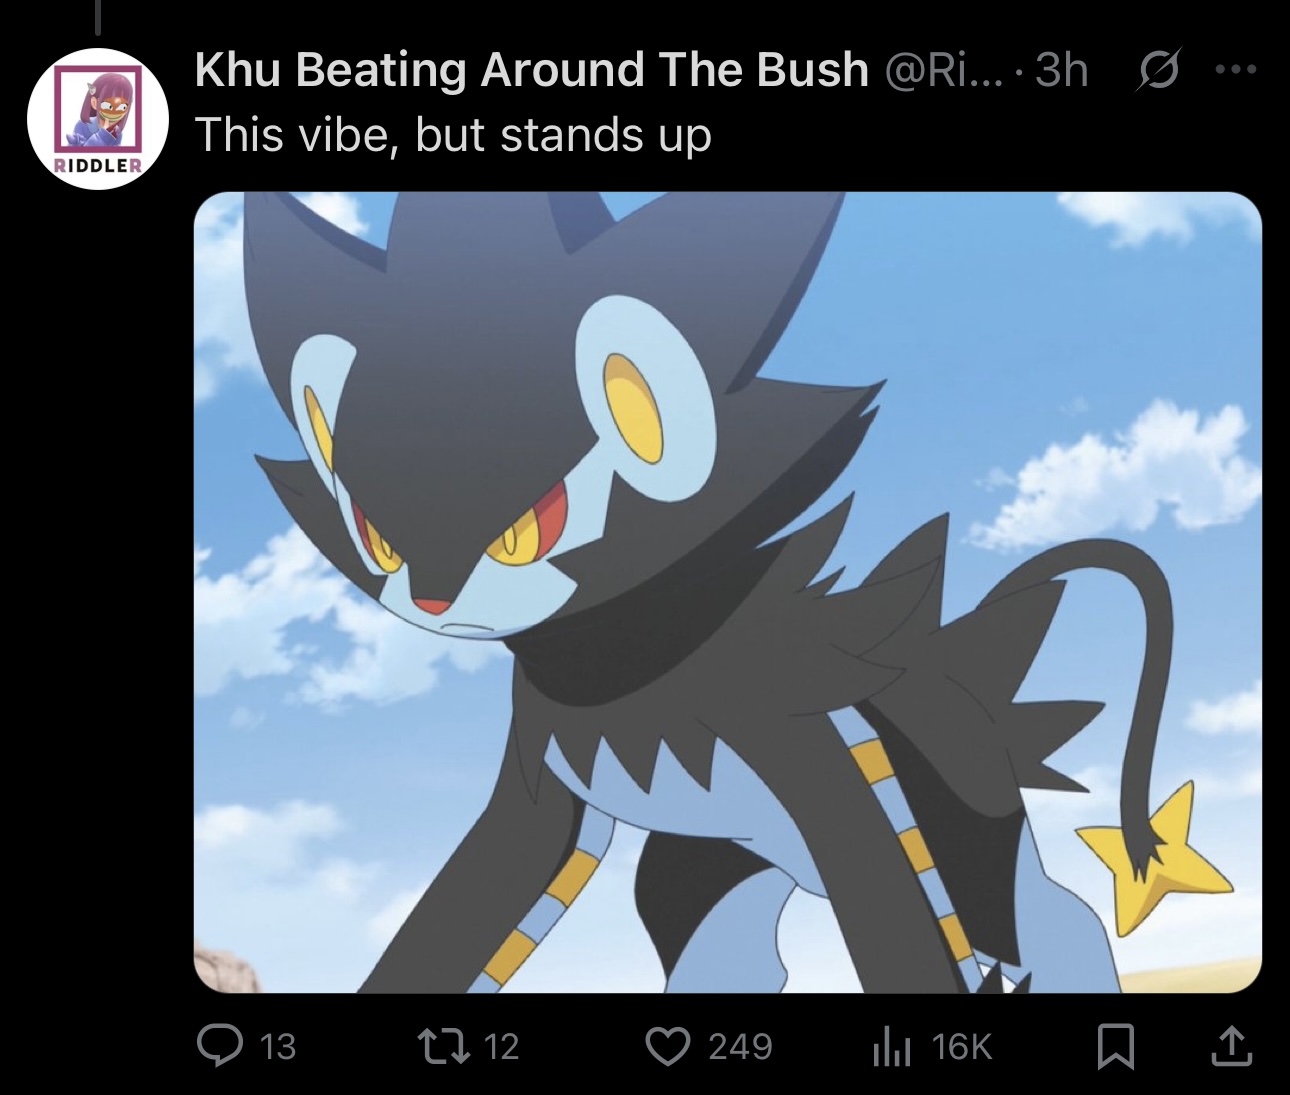Open the reply speech bubble icon

click(219, 1046)
